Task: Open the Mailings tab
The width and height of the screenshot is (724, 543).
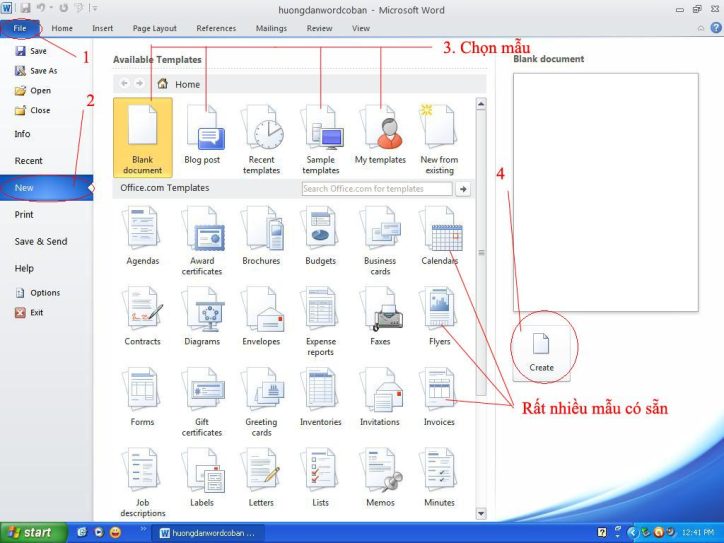Action: [272, 28]
